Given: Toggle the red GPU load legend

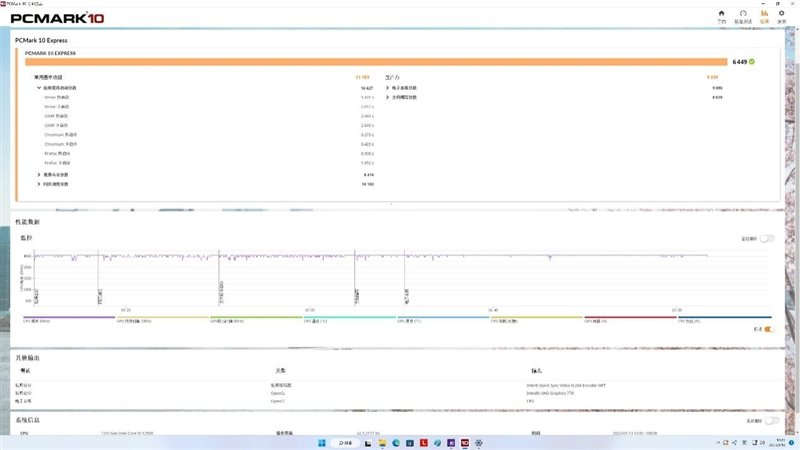Looking at the screenshot, I should click(630, 319).
